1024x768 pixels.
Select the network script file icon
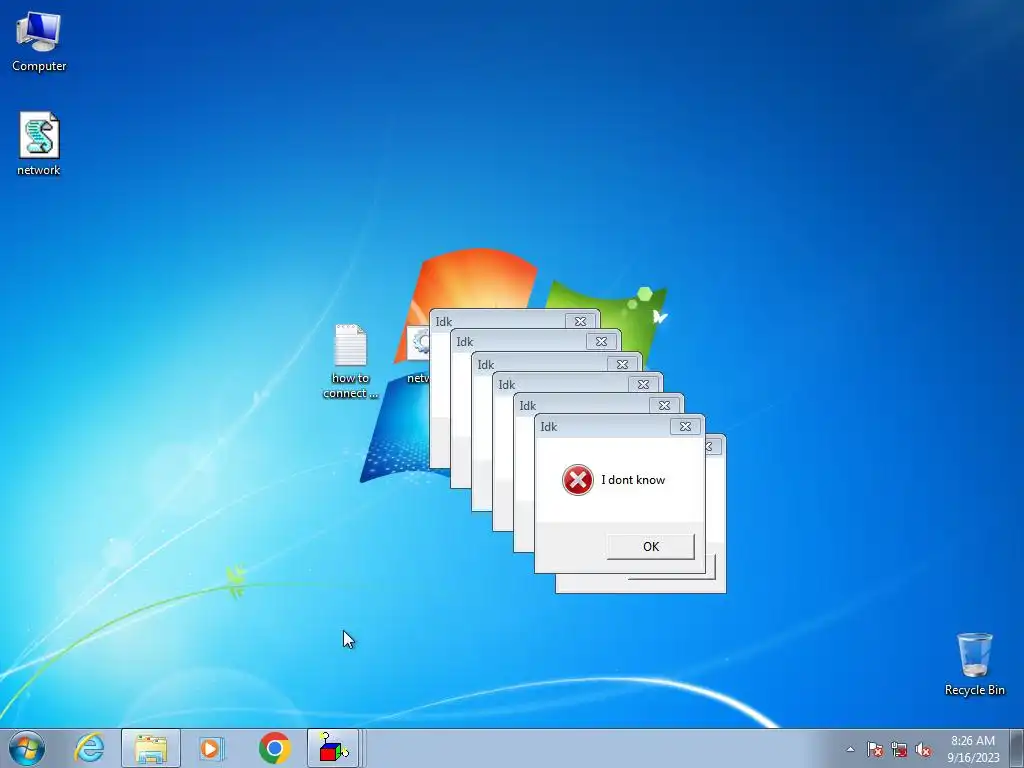pos(39,144)
